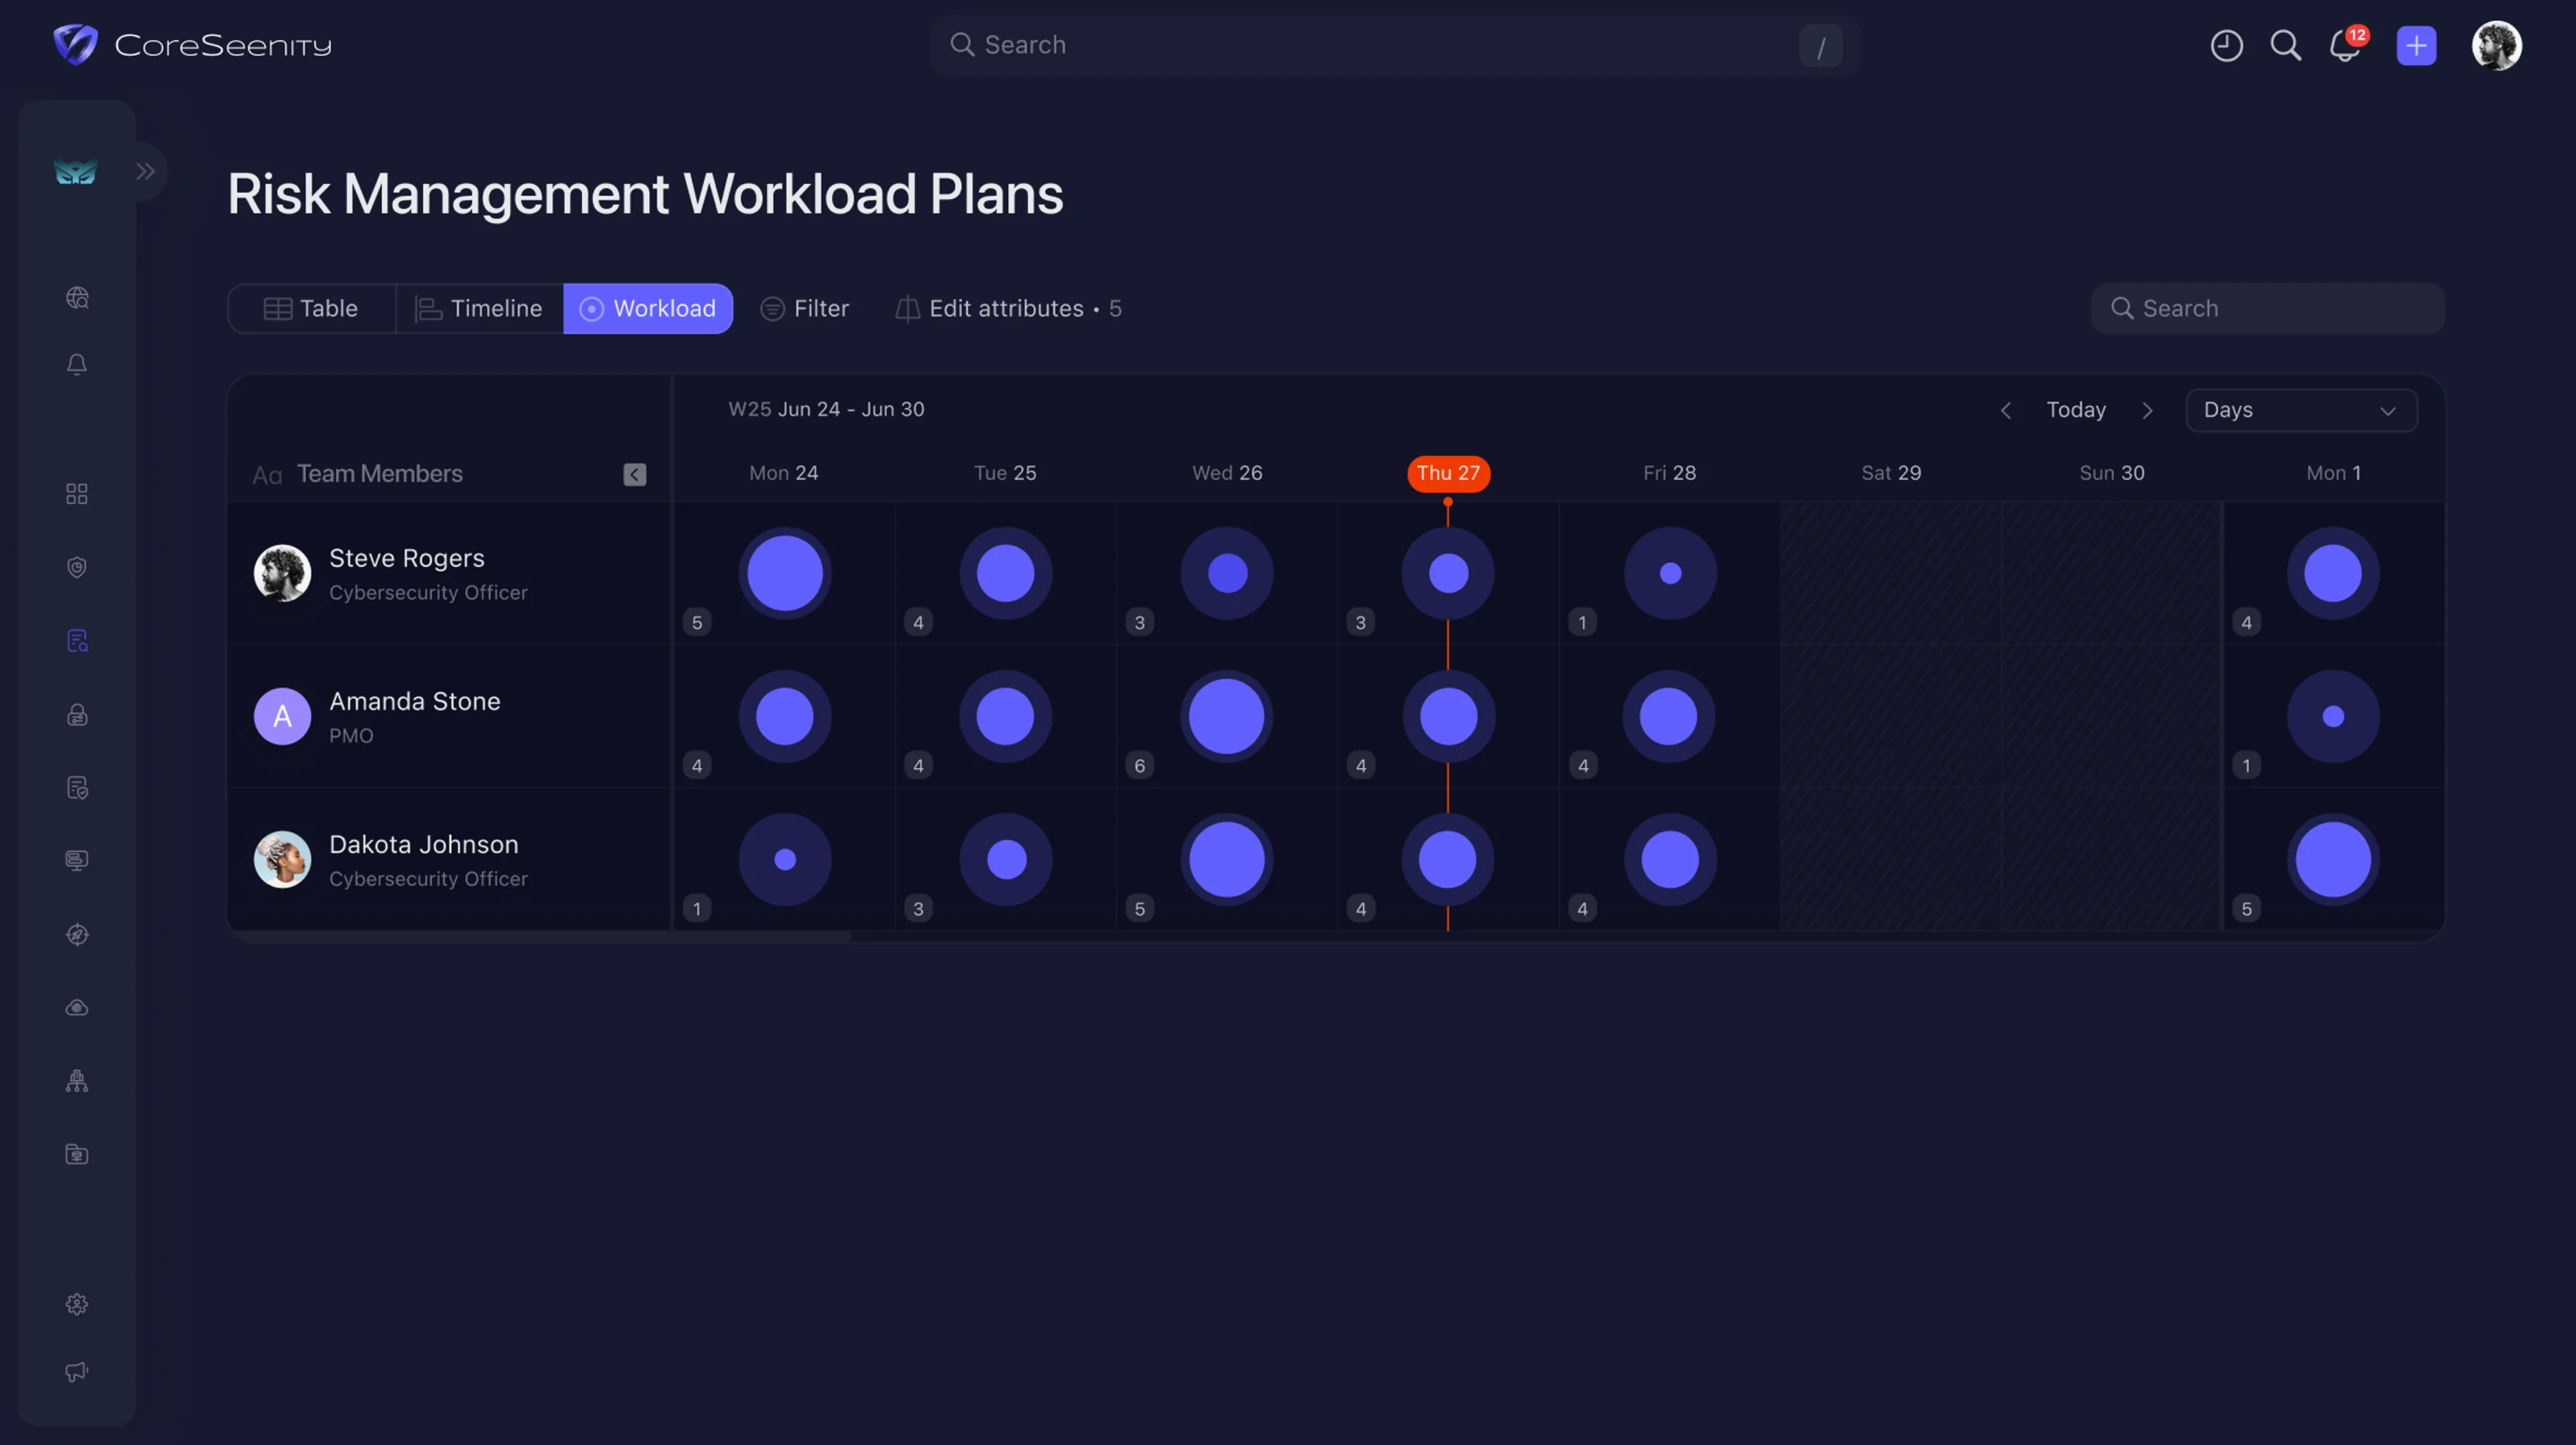Screen dimensions: 2576x1445
Task: Open Dakota Johnson Tue 25 workload bubble
Action: pos(1006,860)
